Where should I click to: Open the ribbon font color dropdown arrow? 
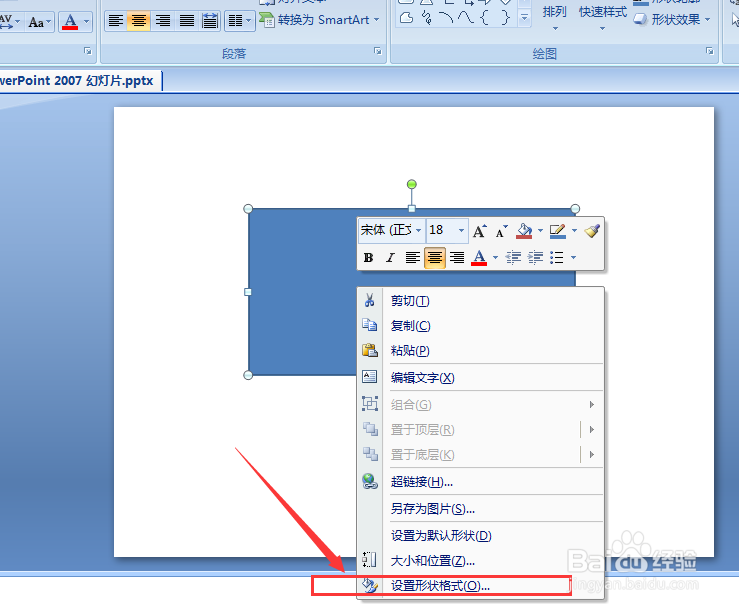tap(86, 22)
